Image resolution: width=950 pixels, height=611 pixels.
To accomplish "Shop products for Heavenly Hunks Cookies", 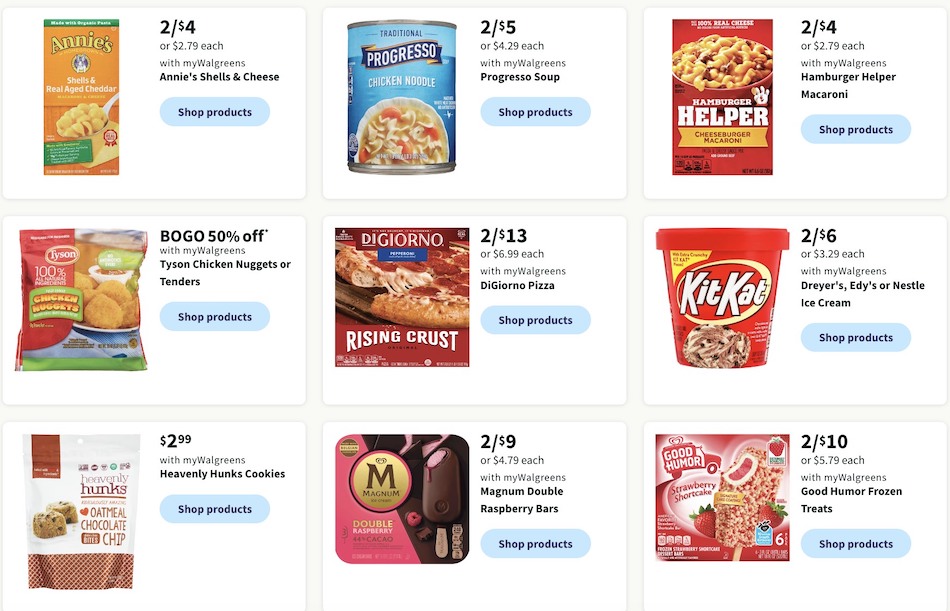I will click(x=214, y=509).
